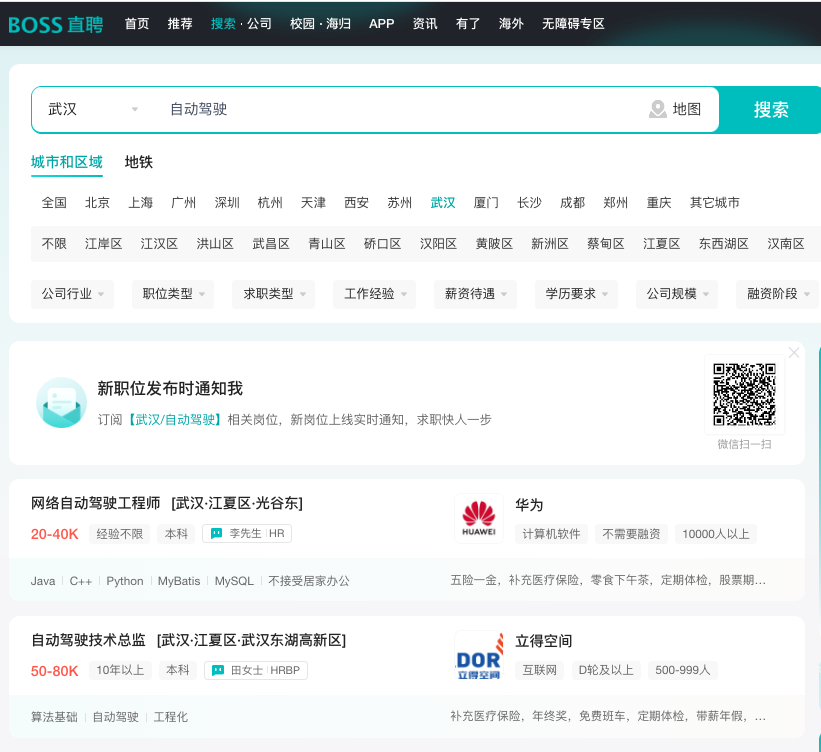Click the WeChat QR code image

(x=744, y=394)
